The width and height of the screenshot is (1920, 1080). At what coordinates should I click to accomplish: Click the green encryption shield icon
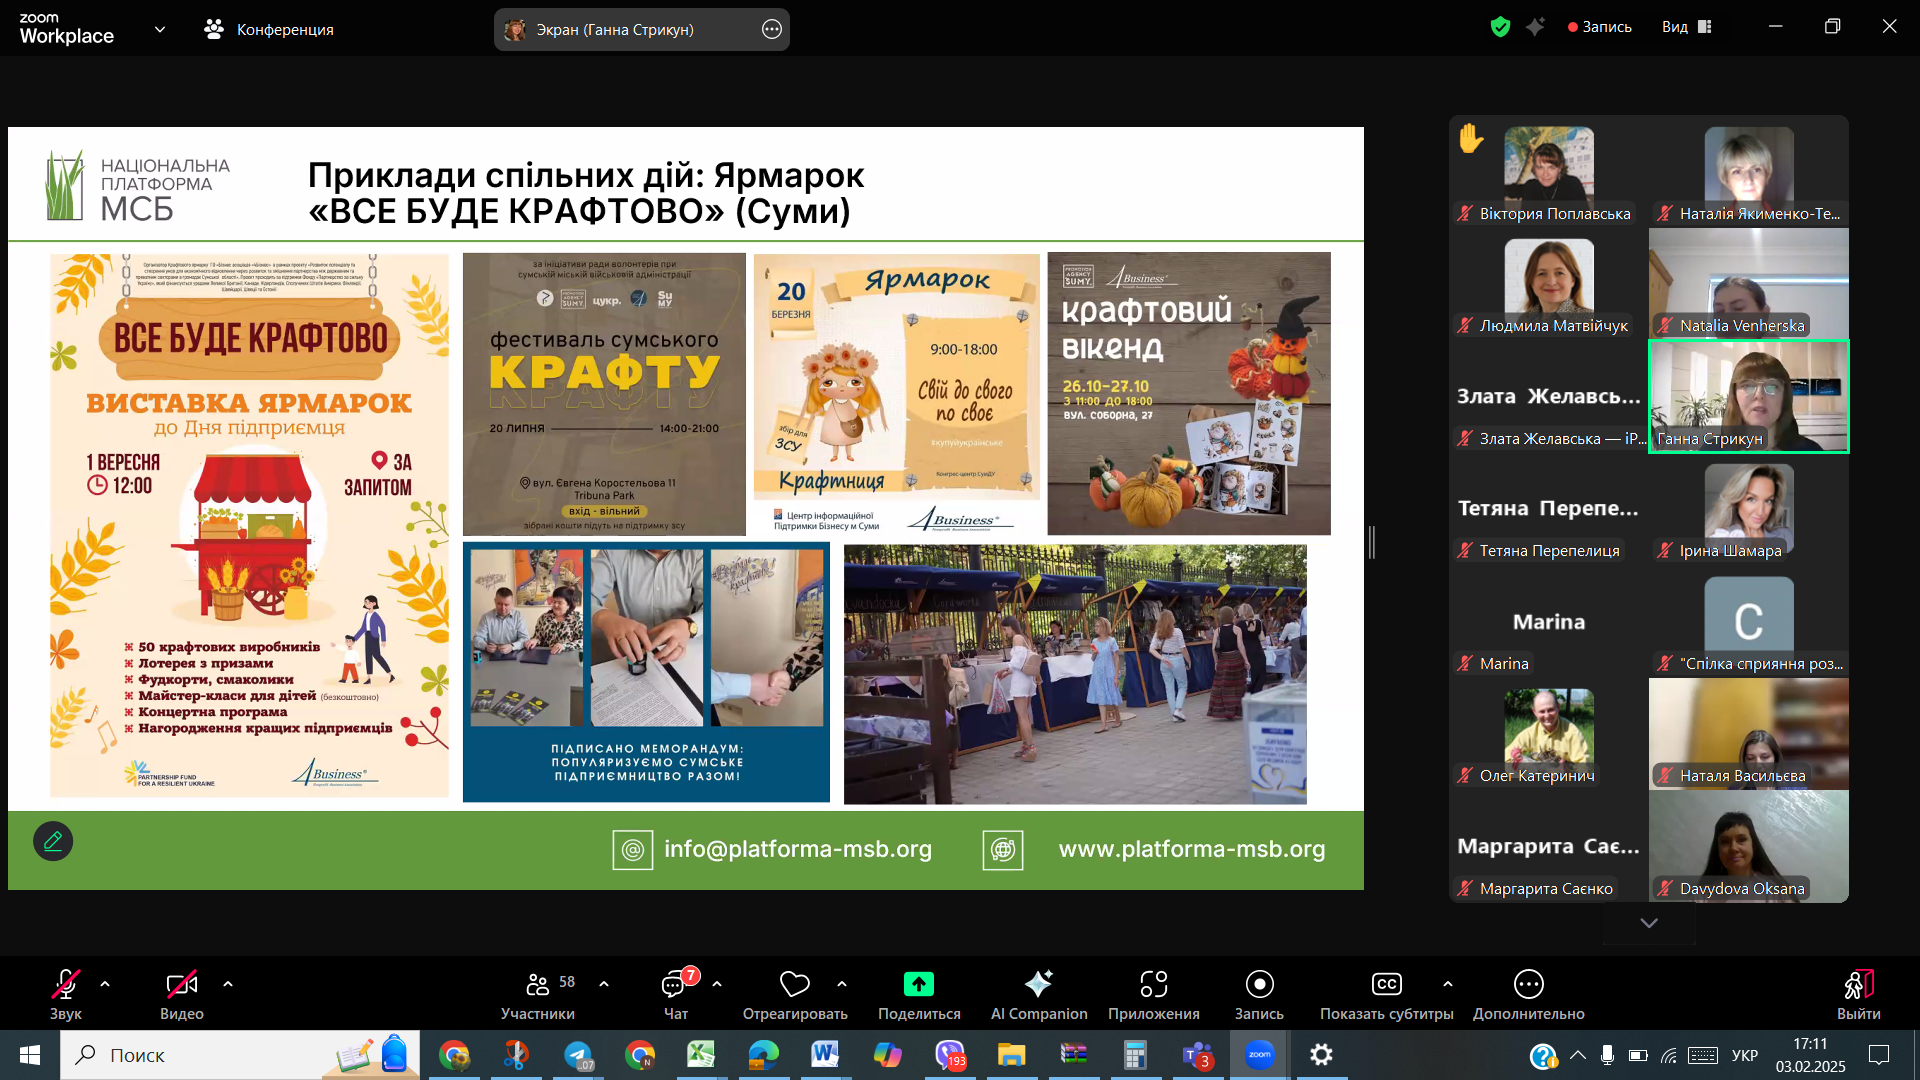[1500, 27]
